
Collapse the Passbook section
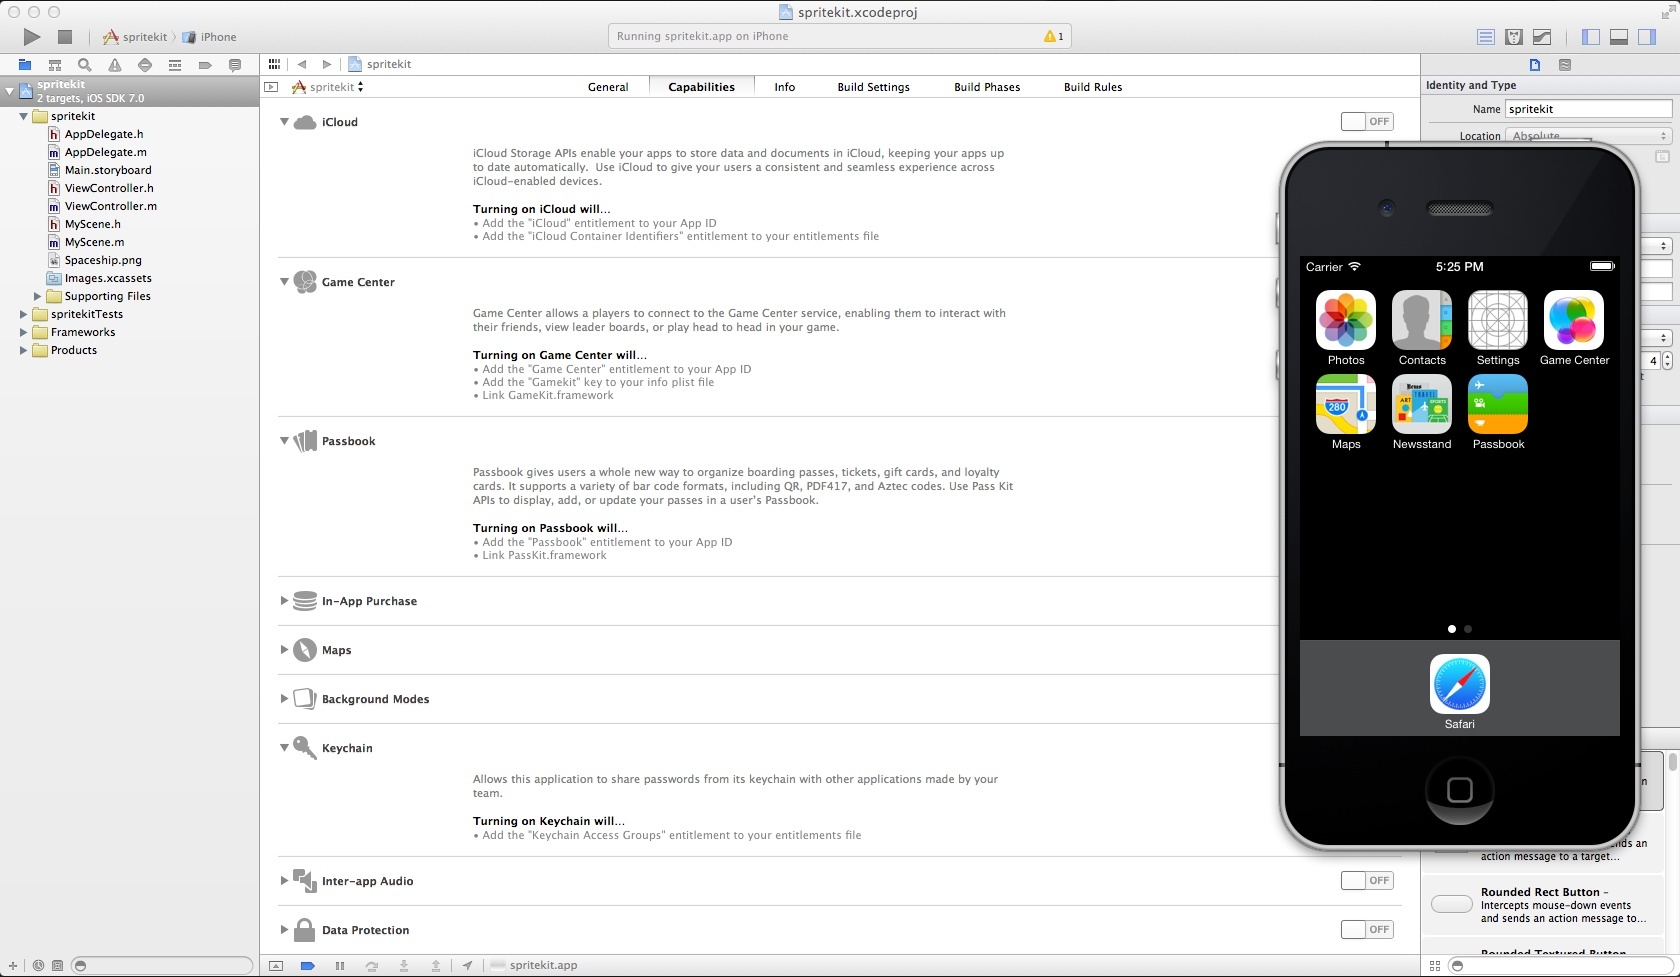pos(284,441)
